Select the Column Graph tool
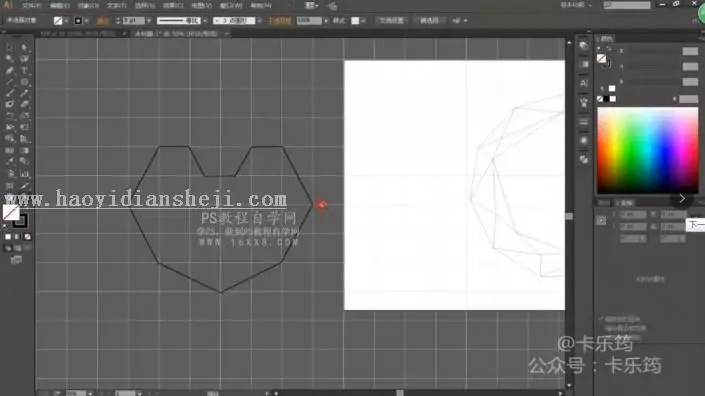Viewport: 705px width, 396px height. 24,174
